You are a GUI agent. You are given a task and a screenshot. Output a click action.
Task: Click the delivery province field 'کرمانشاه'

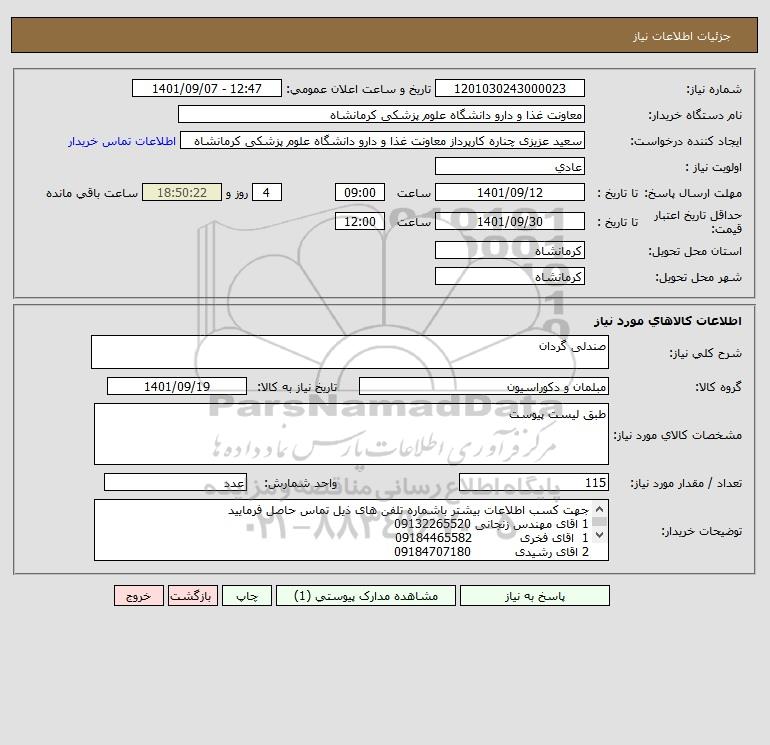[x=510, y=250]
